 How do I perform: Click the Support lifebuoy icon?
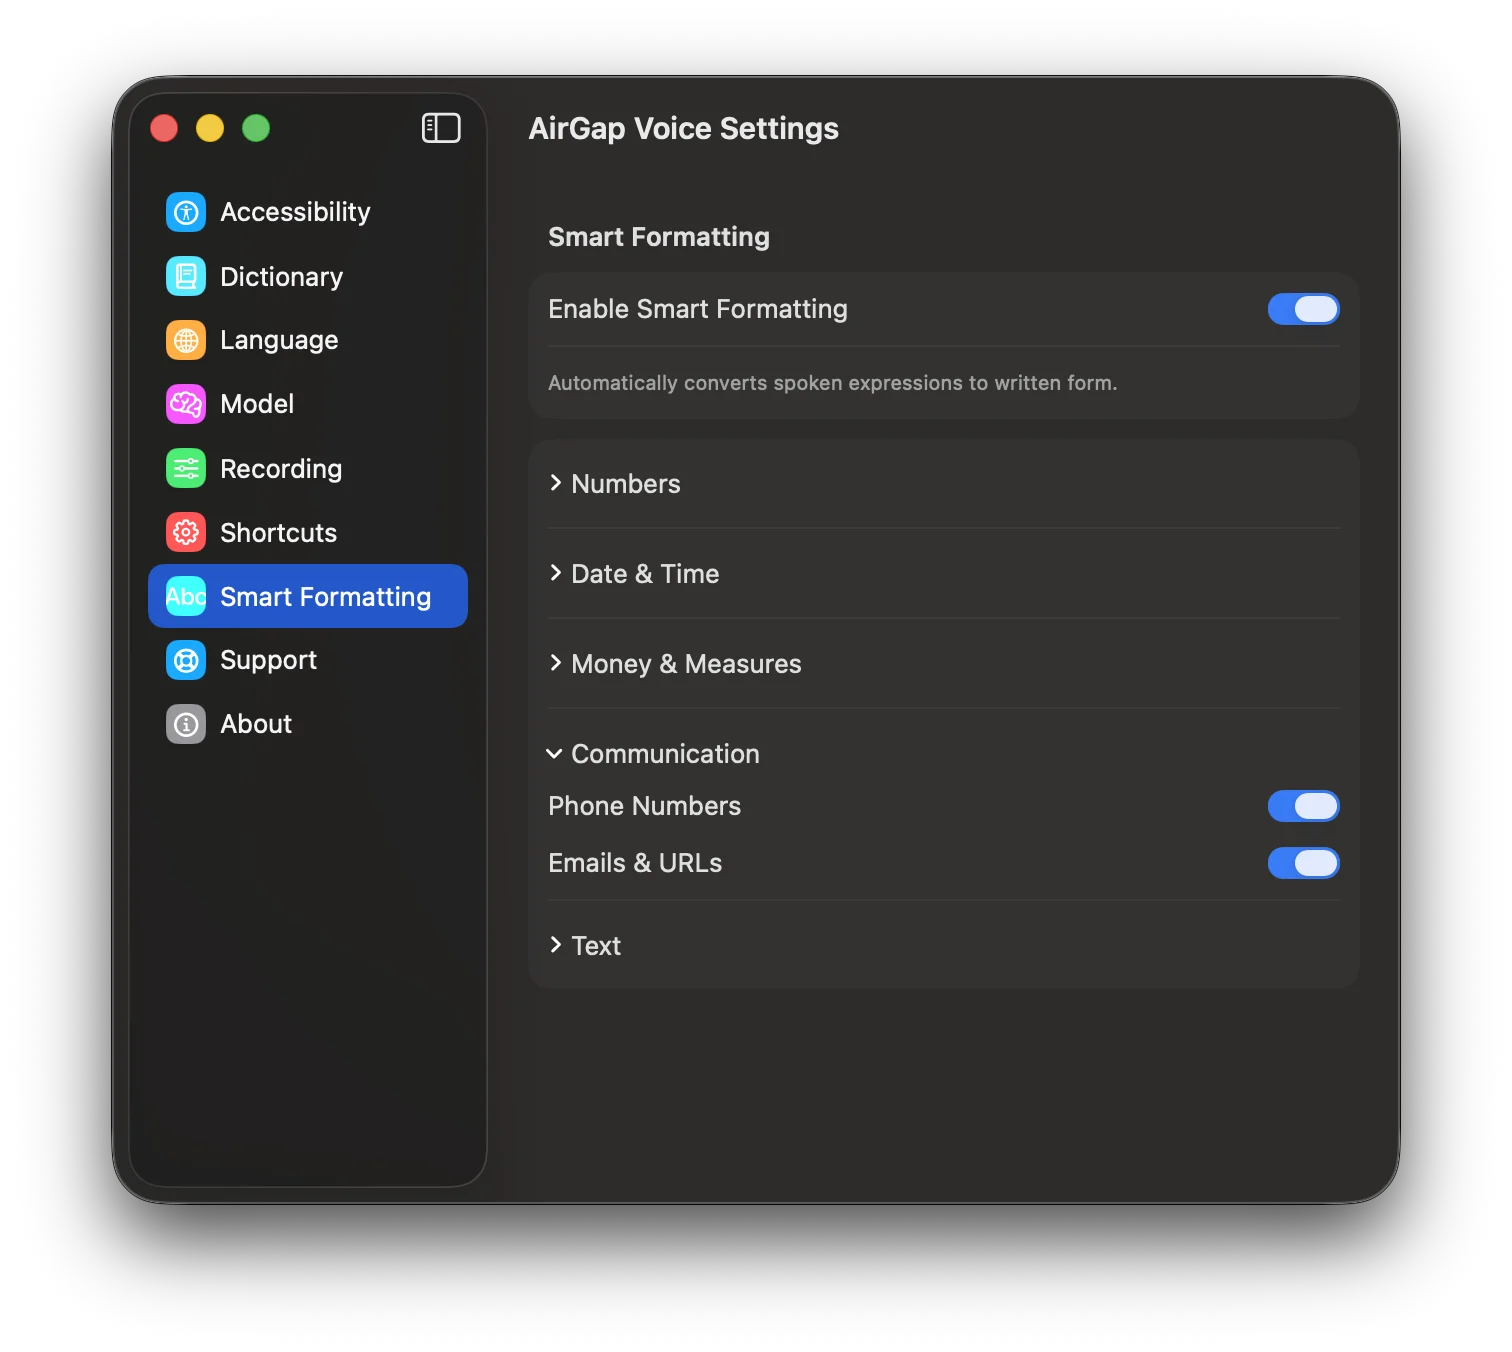tap(186, 660)
